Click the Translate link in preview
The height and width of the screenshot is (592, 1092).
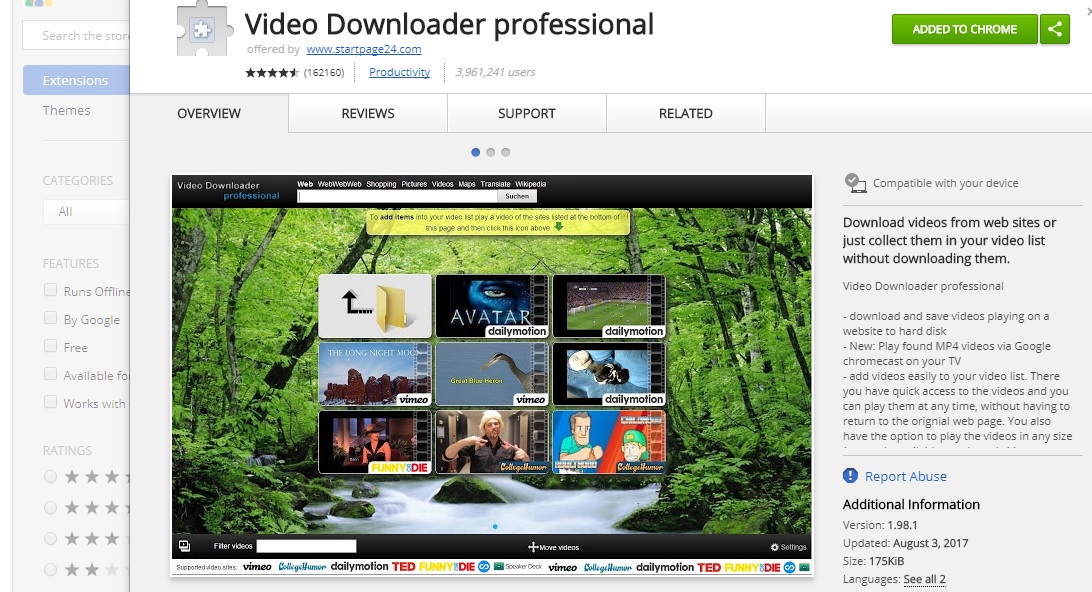[495, 185]
